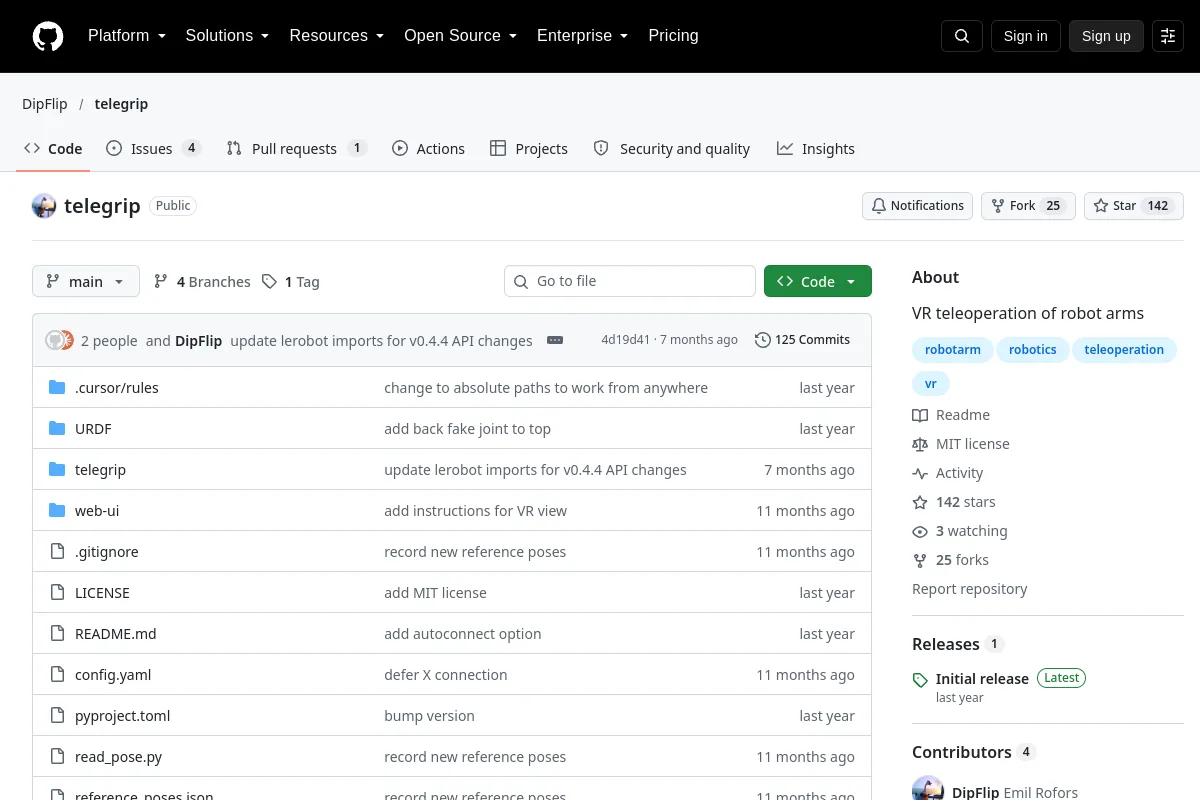Expand the Platform menu

point(127,36)
